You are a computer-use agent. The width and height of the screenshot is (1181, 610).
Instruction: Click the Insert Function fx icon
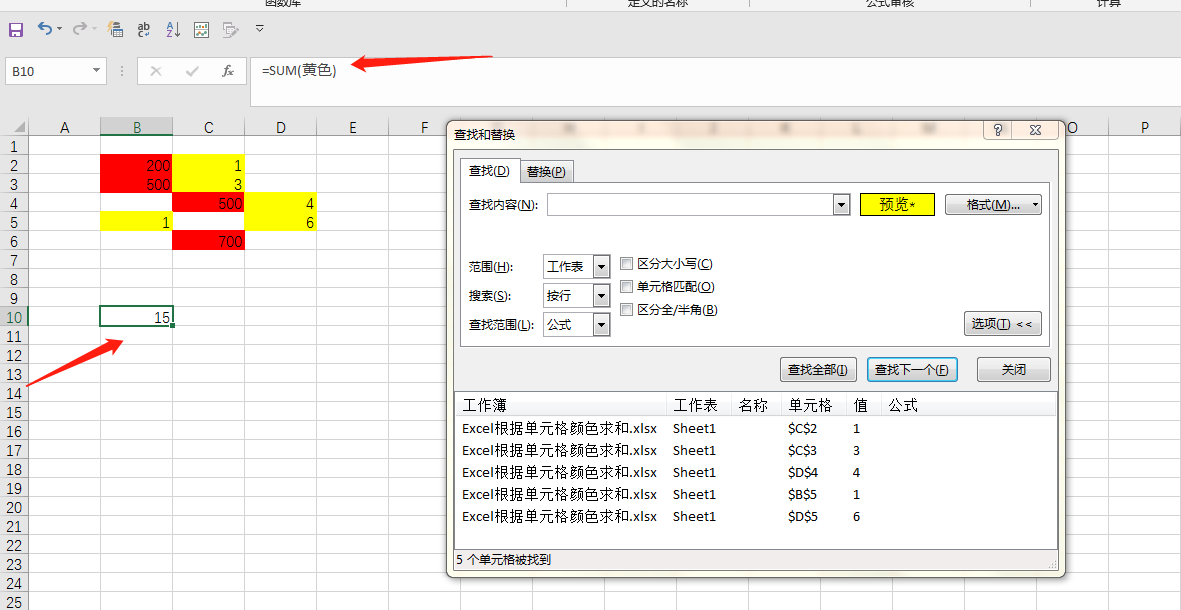coord(227,71)
